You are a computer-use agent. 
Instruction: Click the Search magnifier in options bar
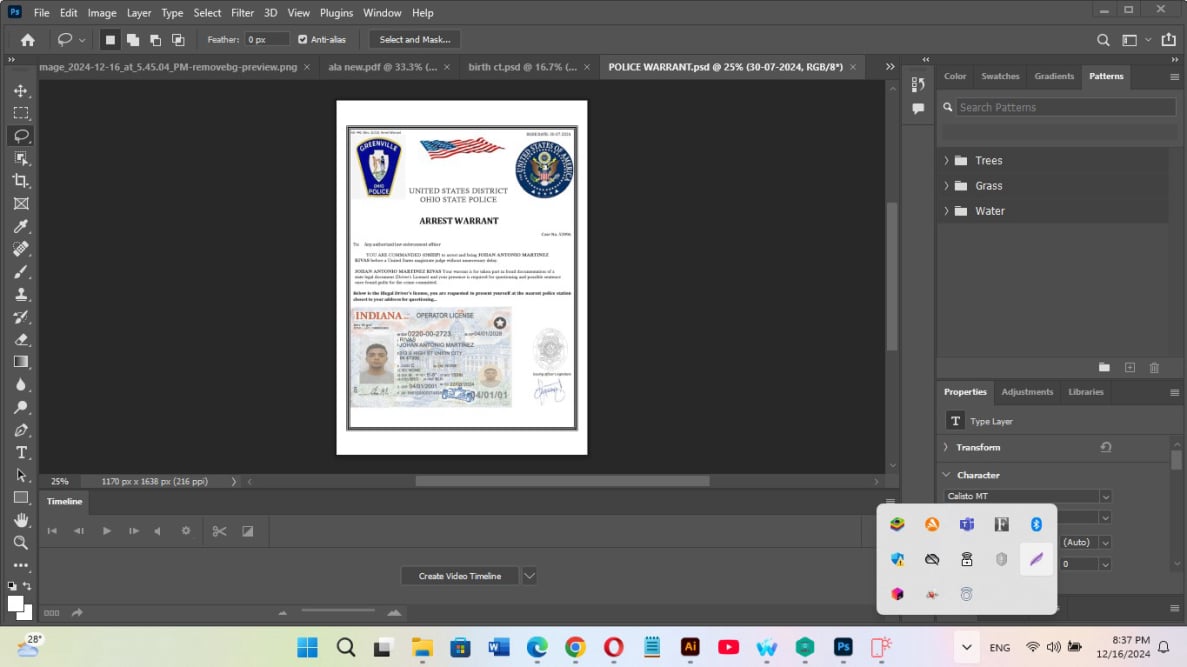pos(1103,39)
